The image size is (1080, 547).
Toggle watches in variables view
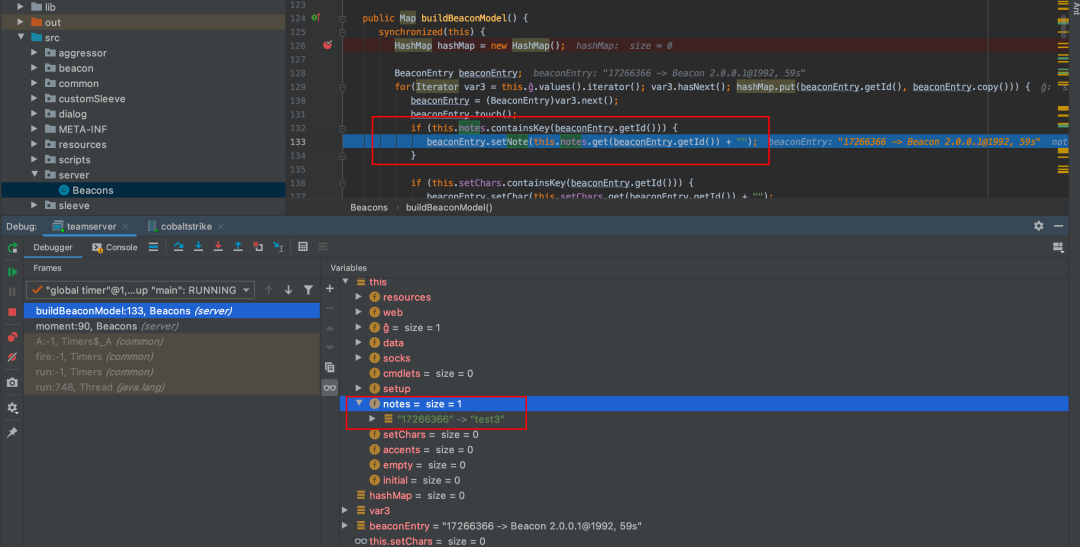[330, 388]
